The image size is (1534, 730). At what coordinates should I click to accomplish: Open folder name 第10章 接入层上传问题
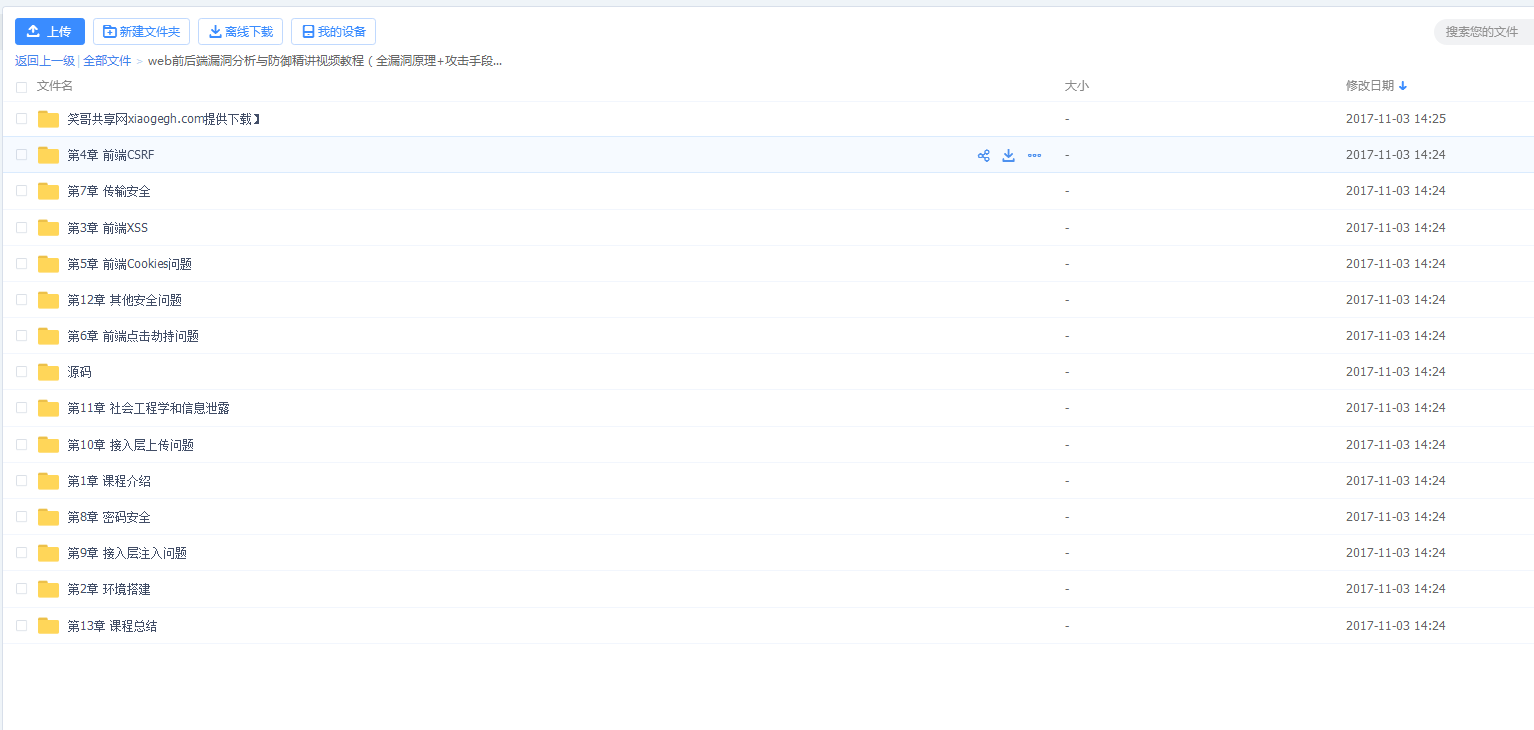(x=131, y=445)
